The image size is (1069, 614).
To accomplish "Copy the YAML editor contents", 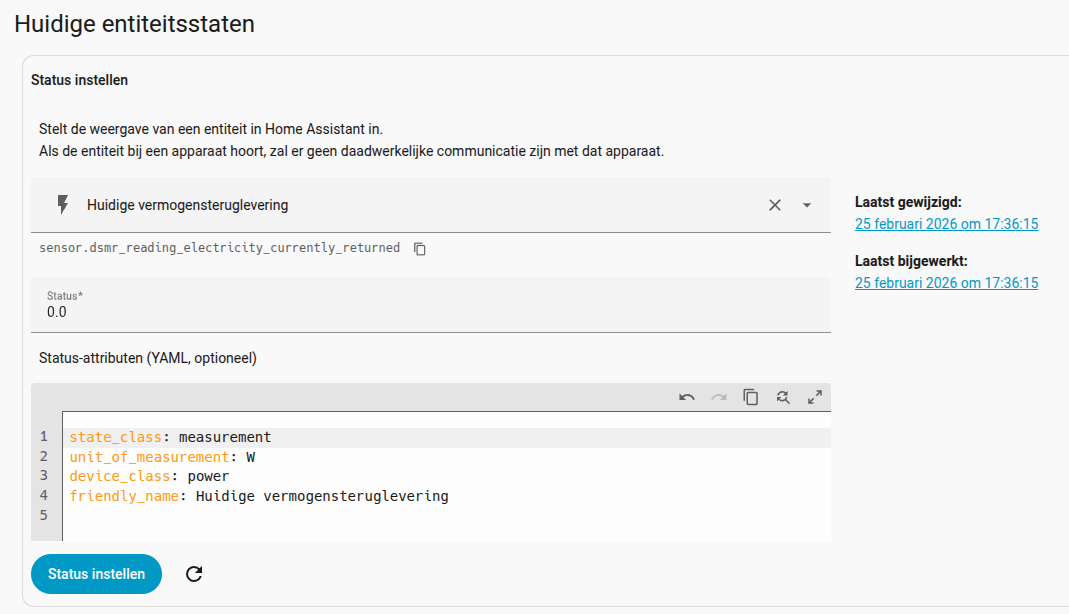I will 751,397.
